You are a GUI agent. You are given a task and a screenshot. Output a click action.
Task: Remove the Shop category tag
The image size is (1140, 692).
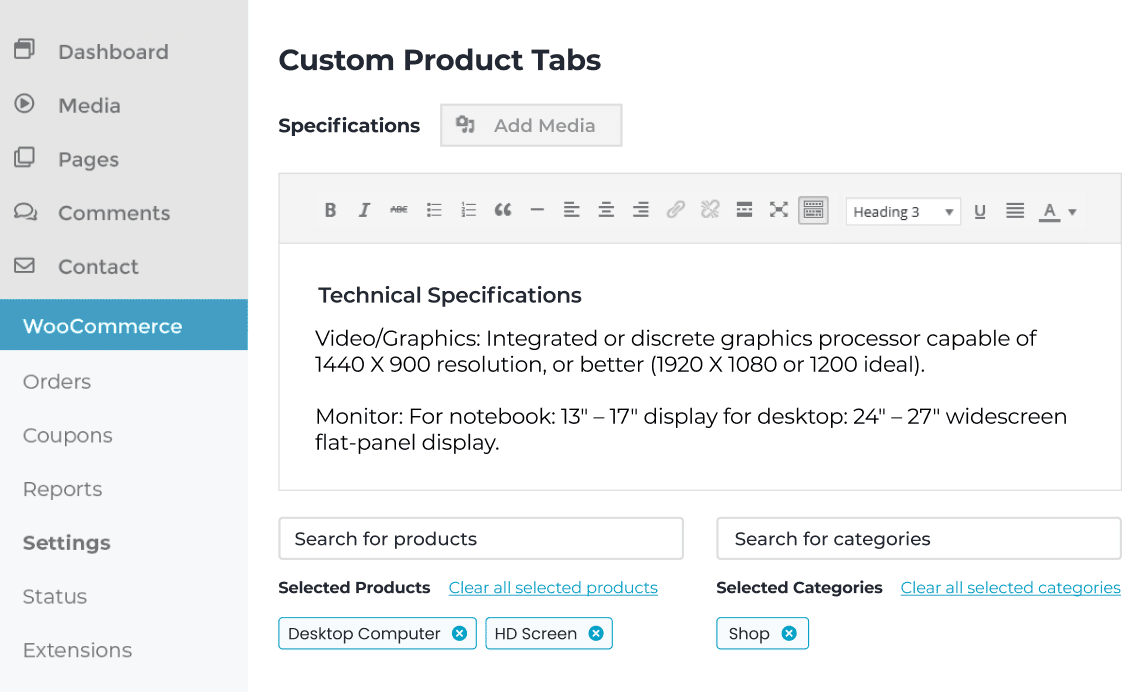[x=789, y=633]
